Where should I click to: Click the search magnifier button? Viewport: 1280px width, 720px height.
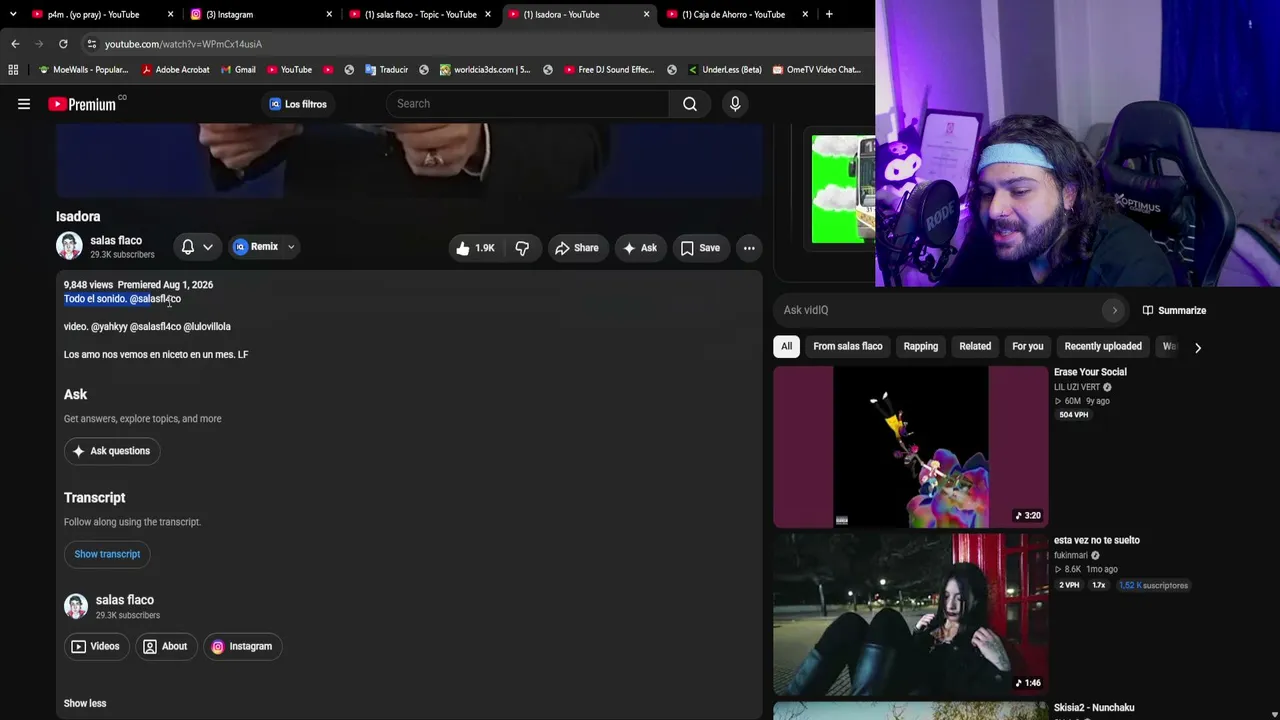(690, 104)
